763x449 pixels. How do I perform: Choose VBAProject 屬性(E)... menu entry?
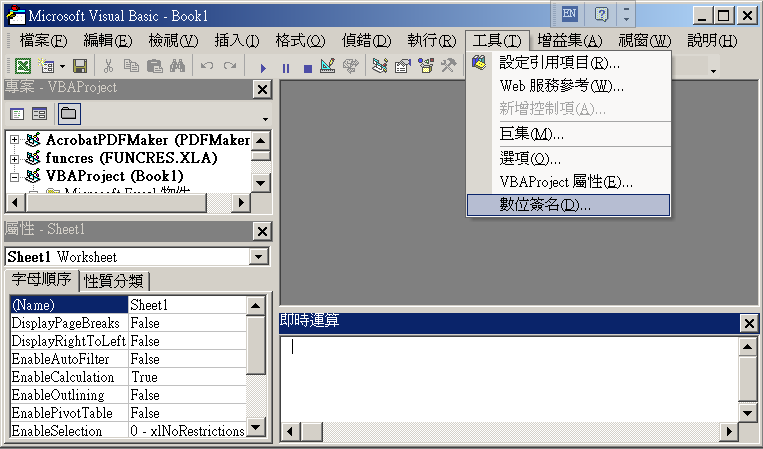coord(568,182)
